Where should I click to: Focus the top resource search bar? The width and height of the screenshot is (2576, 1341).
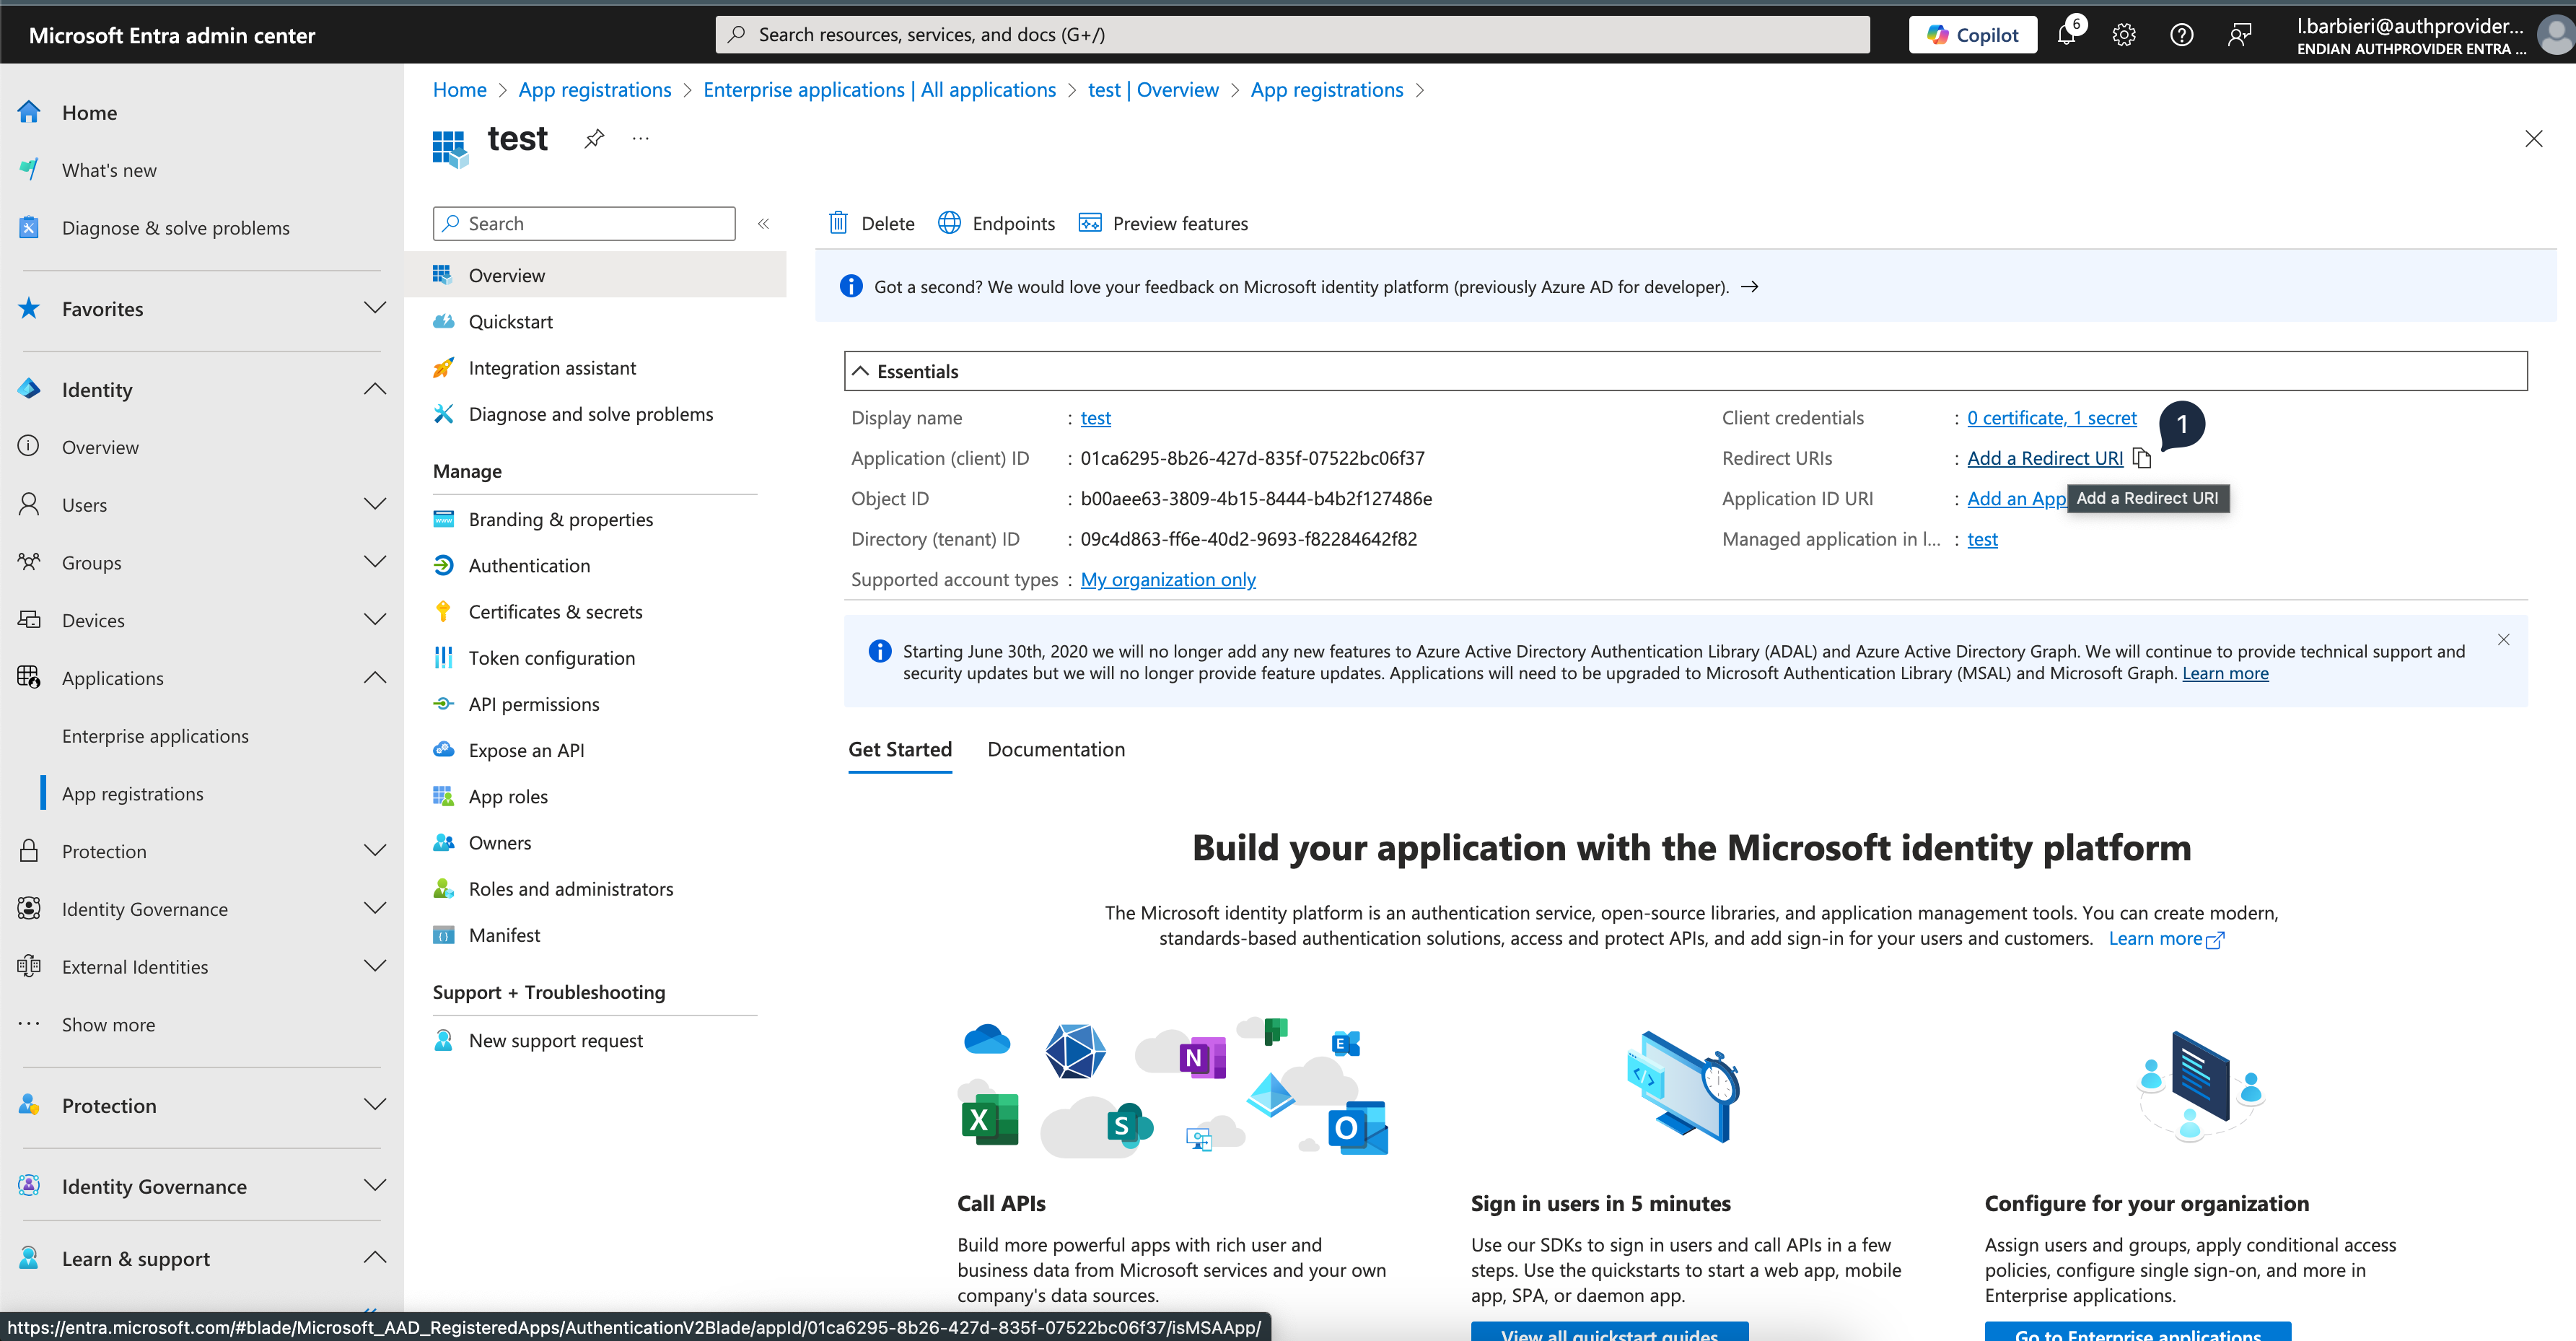click(1292, 35)
